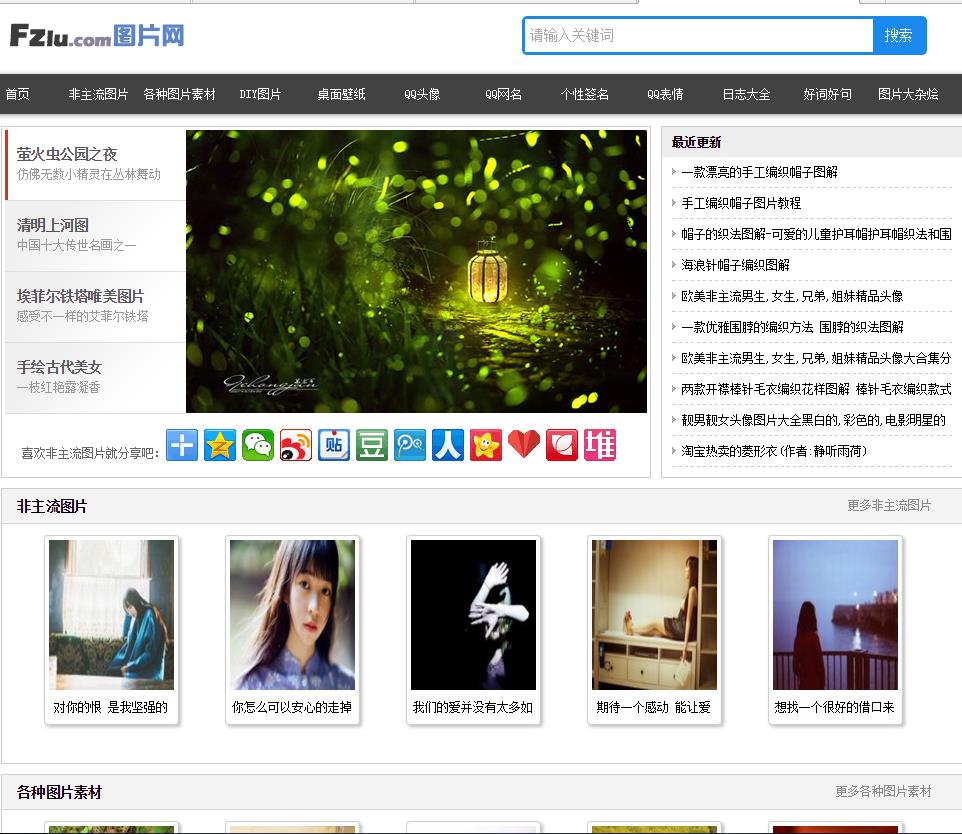Click caption 你怎么可以安心的走掉
962x834 pixels.
[x=292, y=708]
